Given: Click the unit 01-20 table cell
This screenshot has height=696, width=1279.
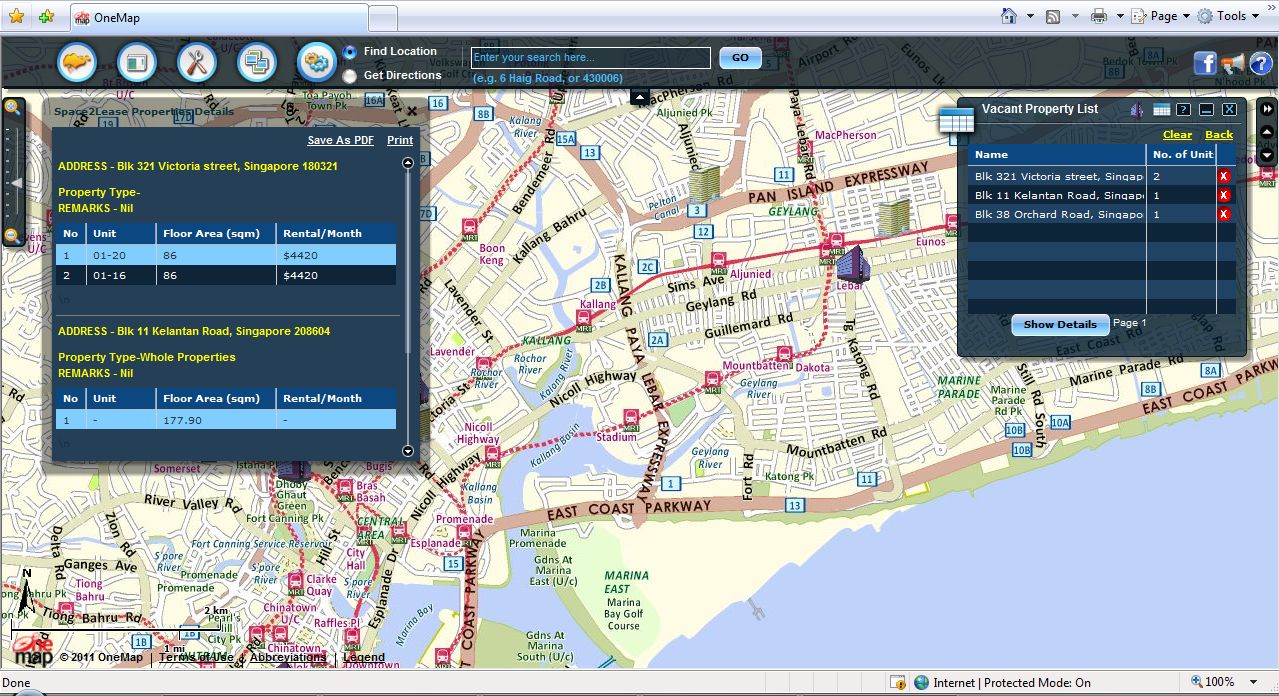Looking at the screenshot, I should (x=120, y=256).
